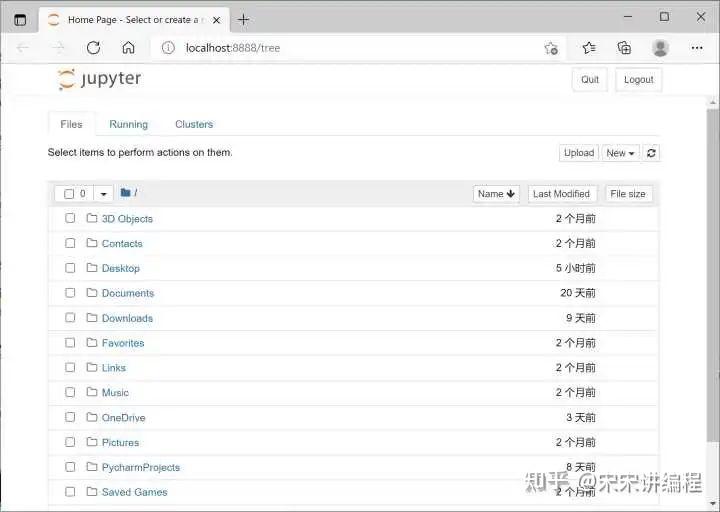Screen dimensions: 720x512
Task: Click the scrollbar up arrow
Action: (x=713, y=102)
